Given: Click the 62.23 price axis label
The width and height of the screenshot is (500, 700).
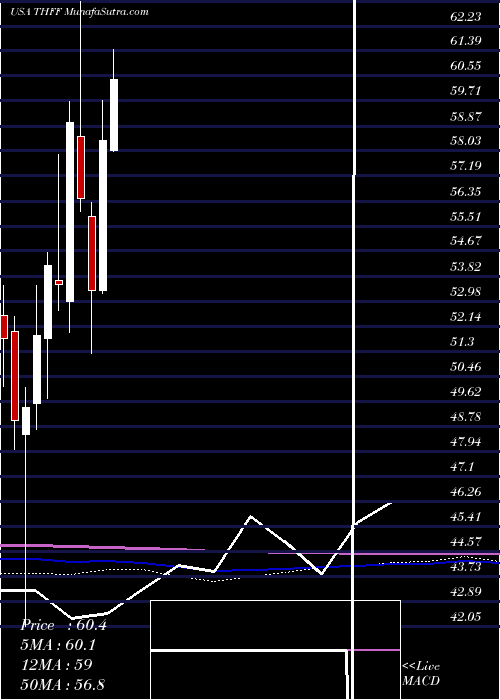Looking at the screenshot, I should click(466, 17).
